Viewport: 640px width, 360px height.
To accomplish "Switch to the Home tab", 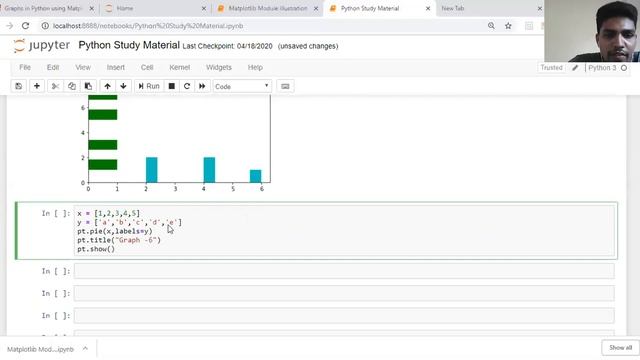I will [124, 8].
